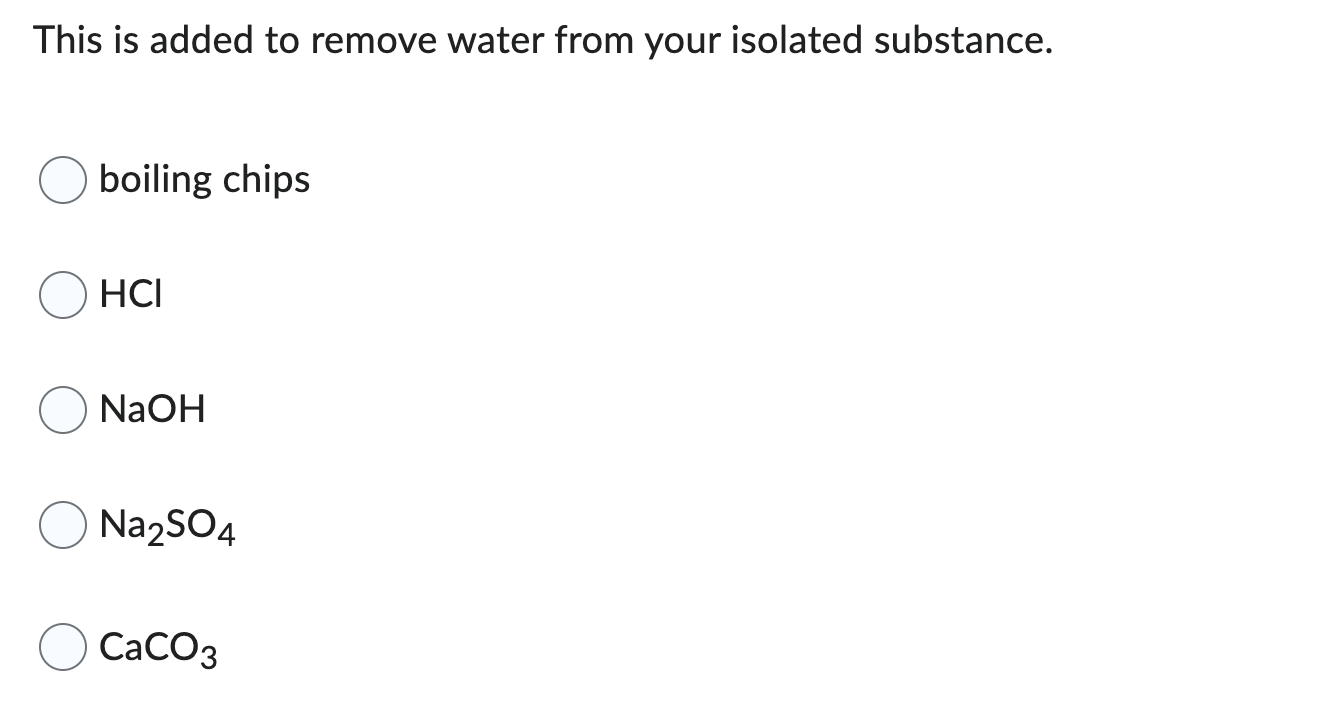
Task: Select the HCl radio button
Action: [x=62, y=295]
